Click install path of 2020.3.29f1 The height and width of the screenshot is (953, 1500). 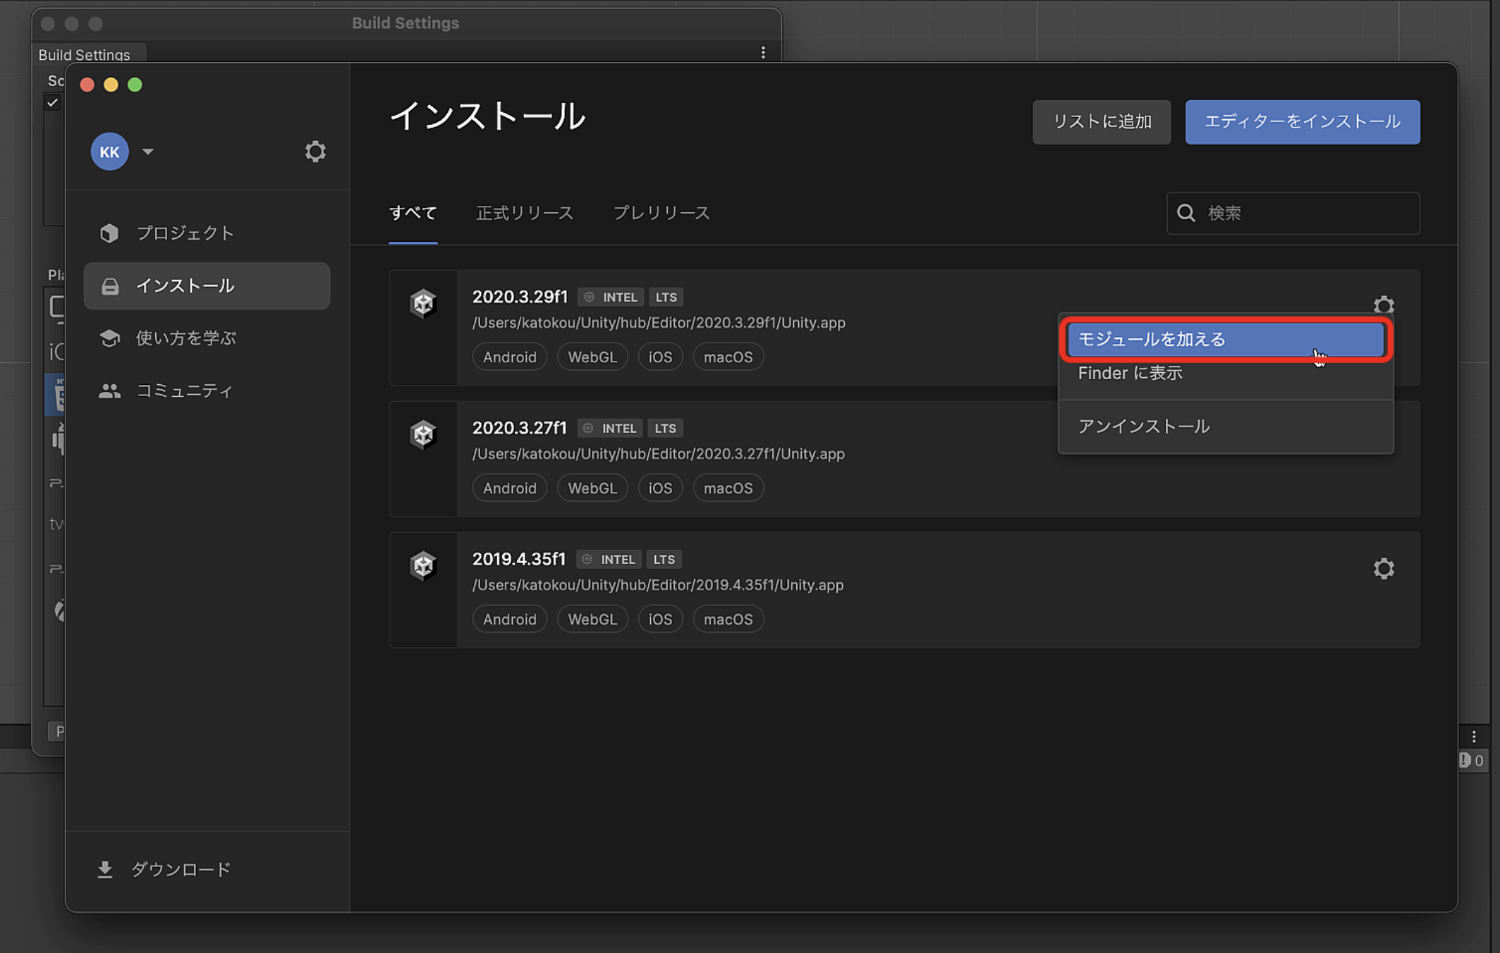tap(659, 323)
